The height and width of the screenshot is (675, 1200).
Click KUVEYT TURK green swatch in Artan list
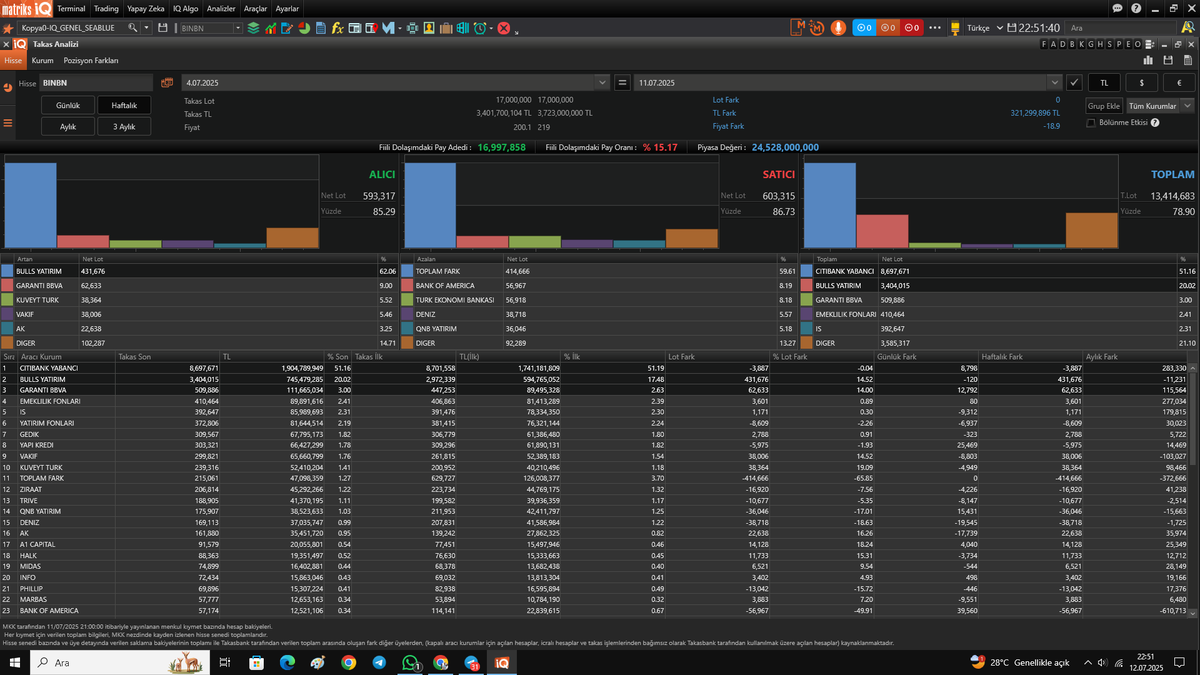click(7, 299)
